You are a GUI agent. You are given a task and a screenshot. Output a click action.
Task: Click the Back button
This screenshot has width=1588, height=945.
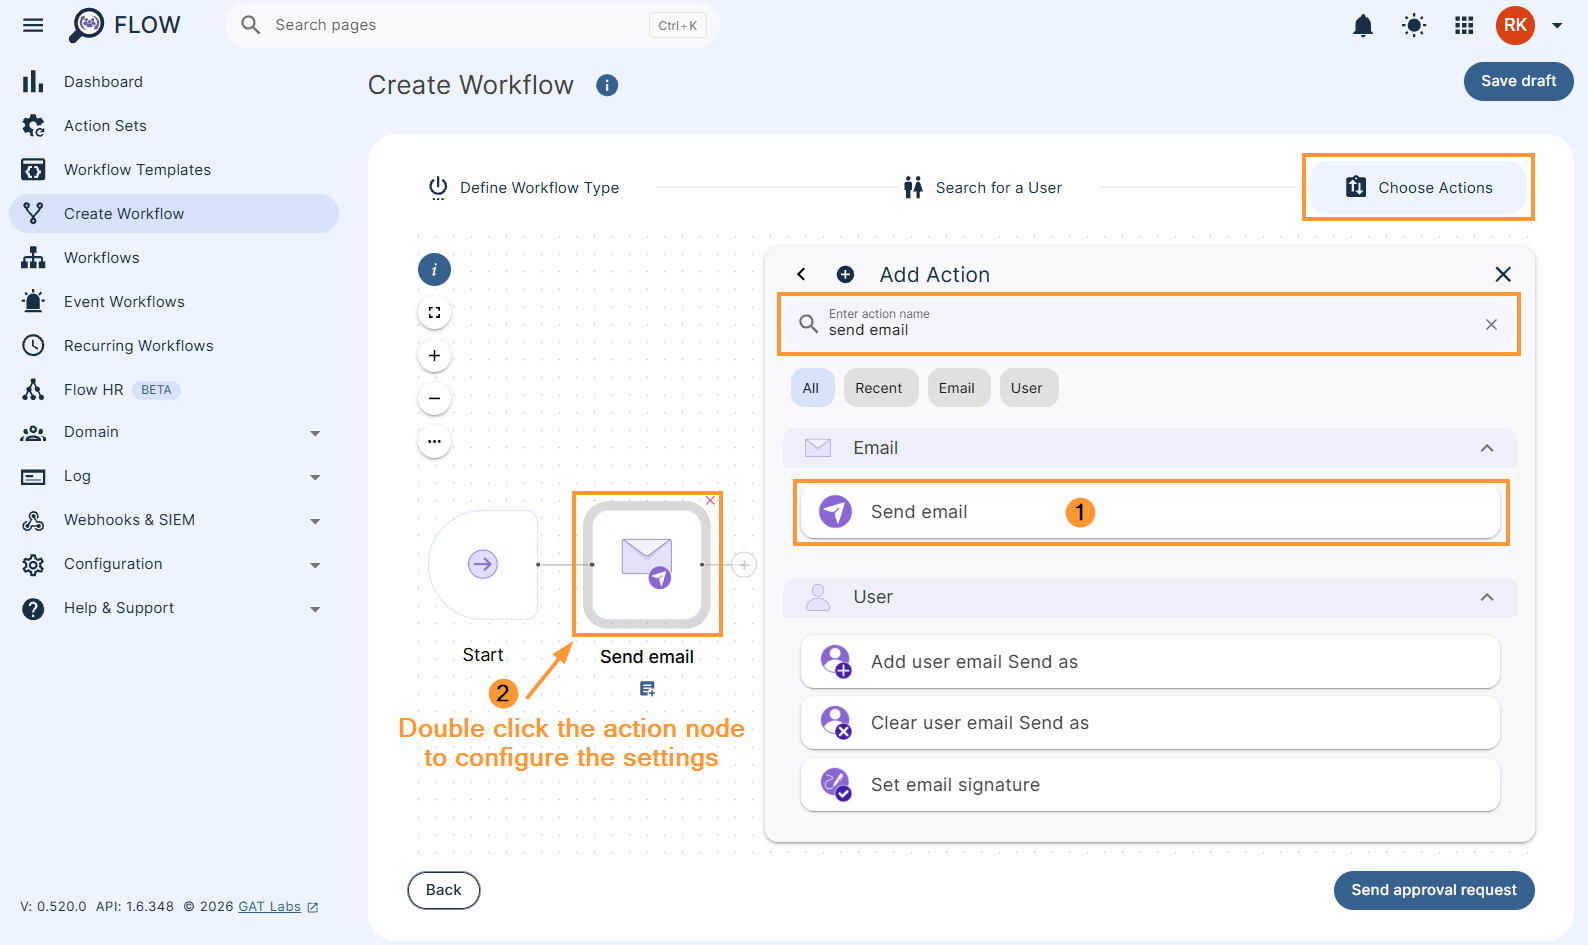[444, 890]
